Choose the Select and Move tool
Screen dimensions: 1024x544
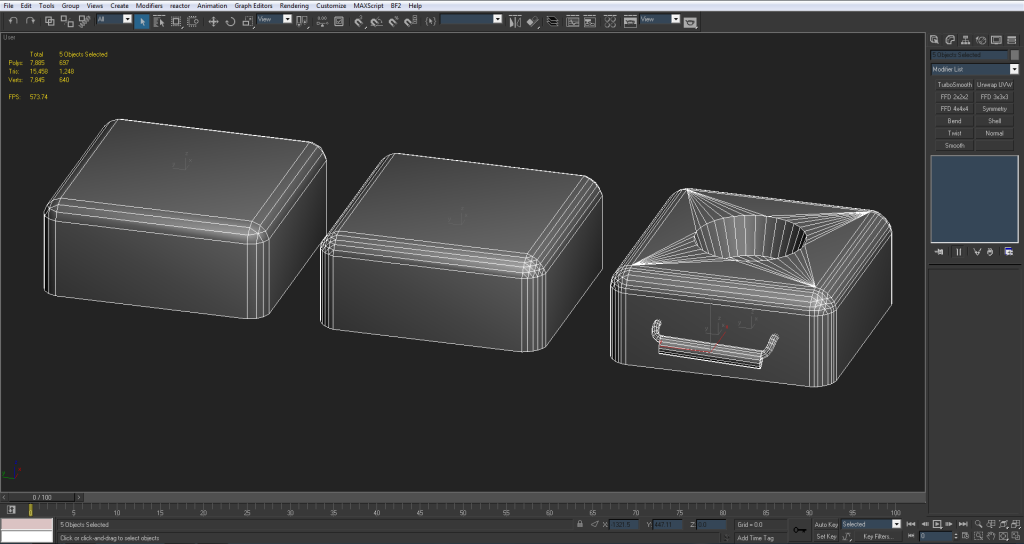213,20
